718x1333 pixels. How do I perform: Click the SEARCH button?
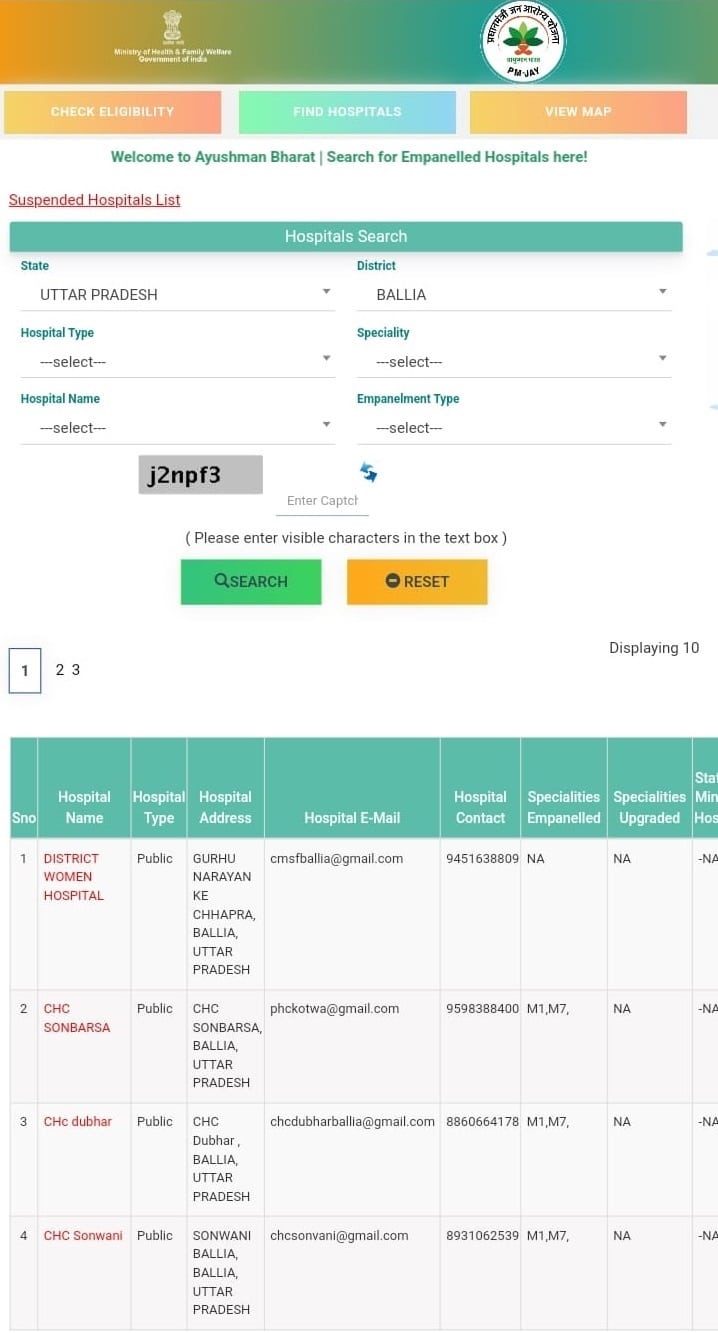click(250, 581)
